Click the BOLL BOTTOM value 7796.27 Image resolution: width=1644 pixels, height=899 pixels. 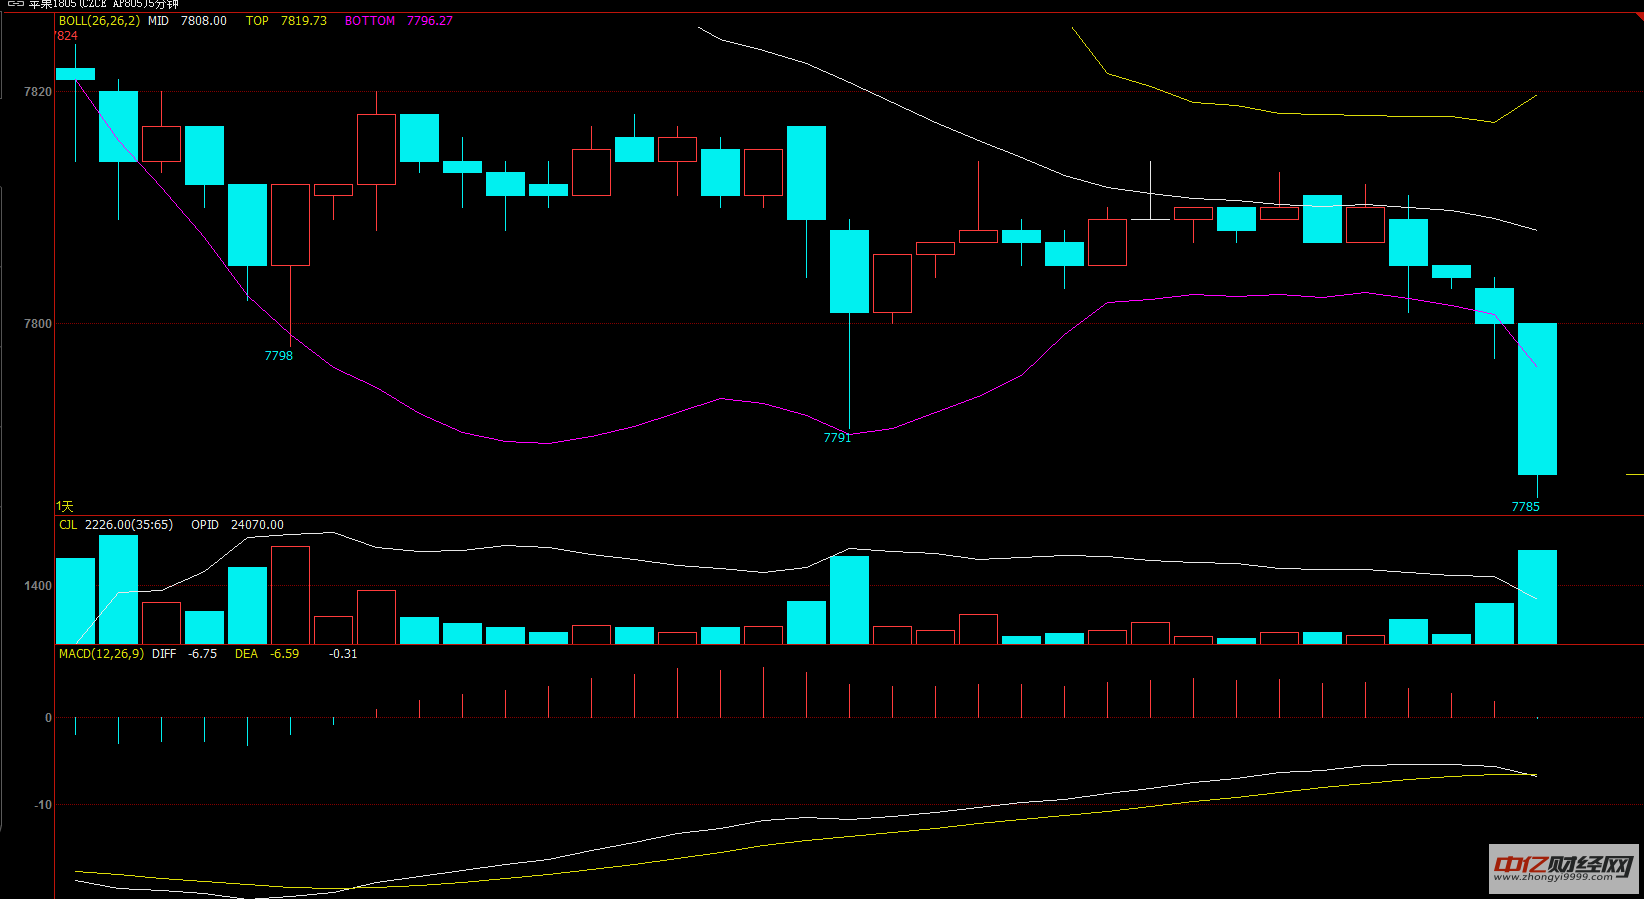(x=429, y=21)
